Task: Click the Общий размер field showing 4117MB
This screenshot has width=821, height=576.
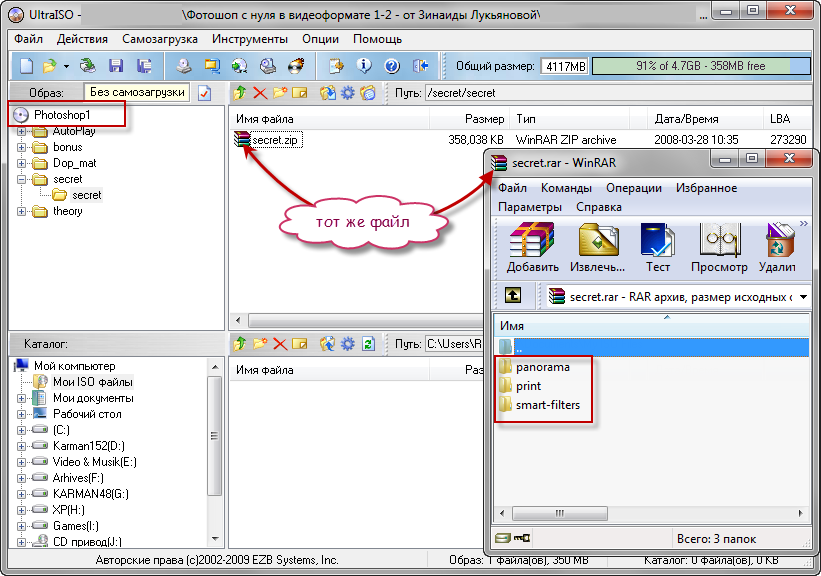Action: point(564,67)
